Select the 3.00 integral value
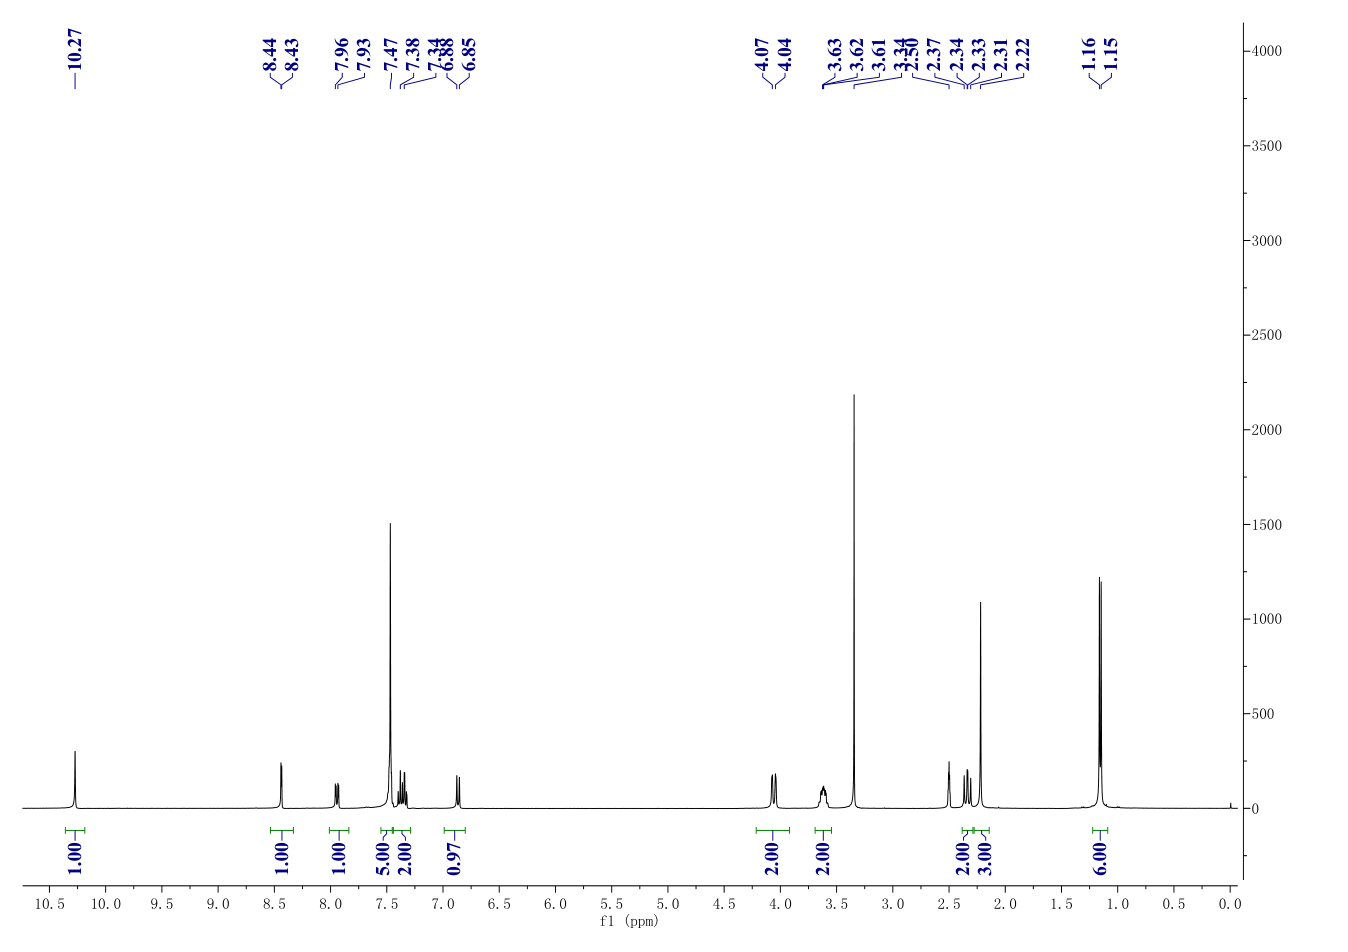 984,859
